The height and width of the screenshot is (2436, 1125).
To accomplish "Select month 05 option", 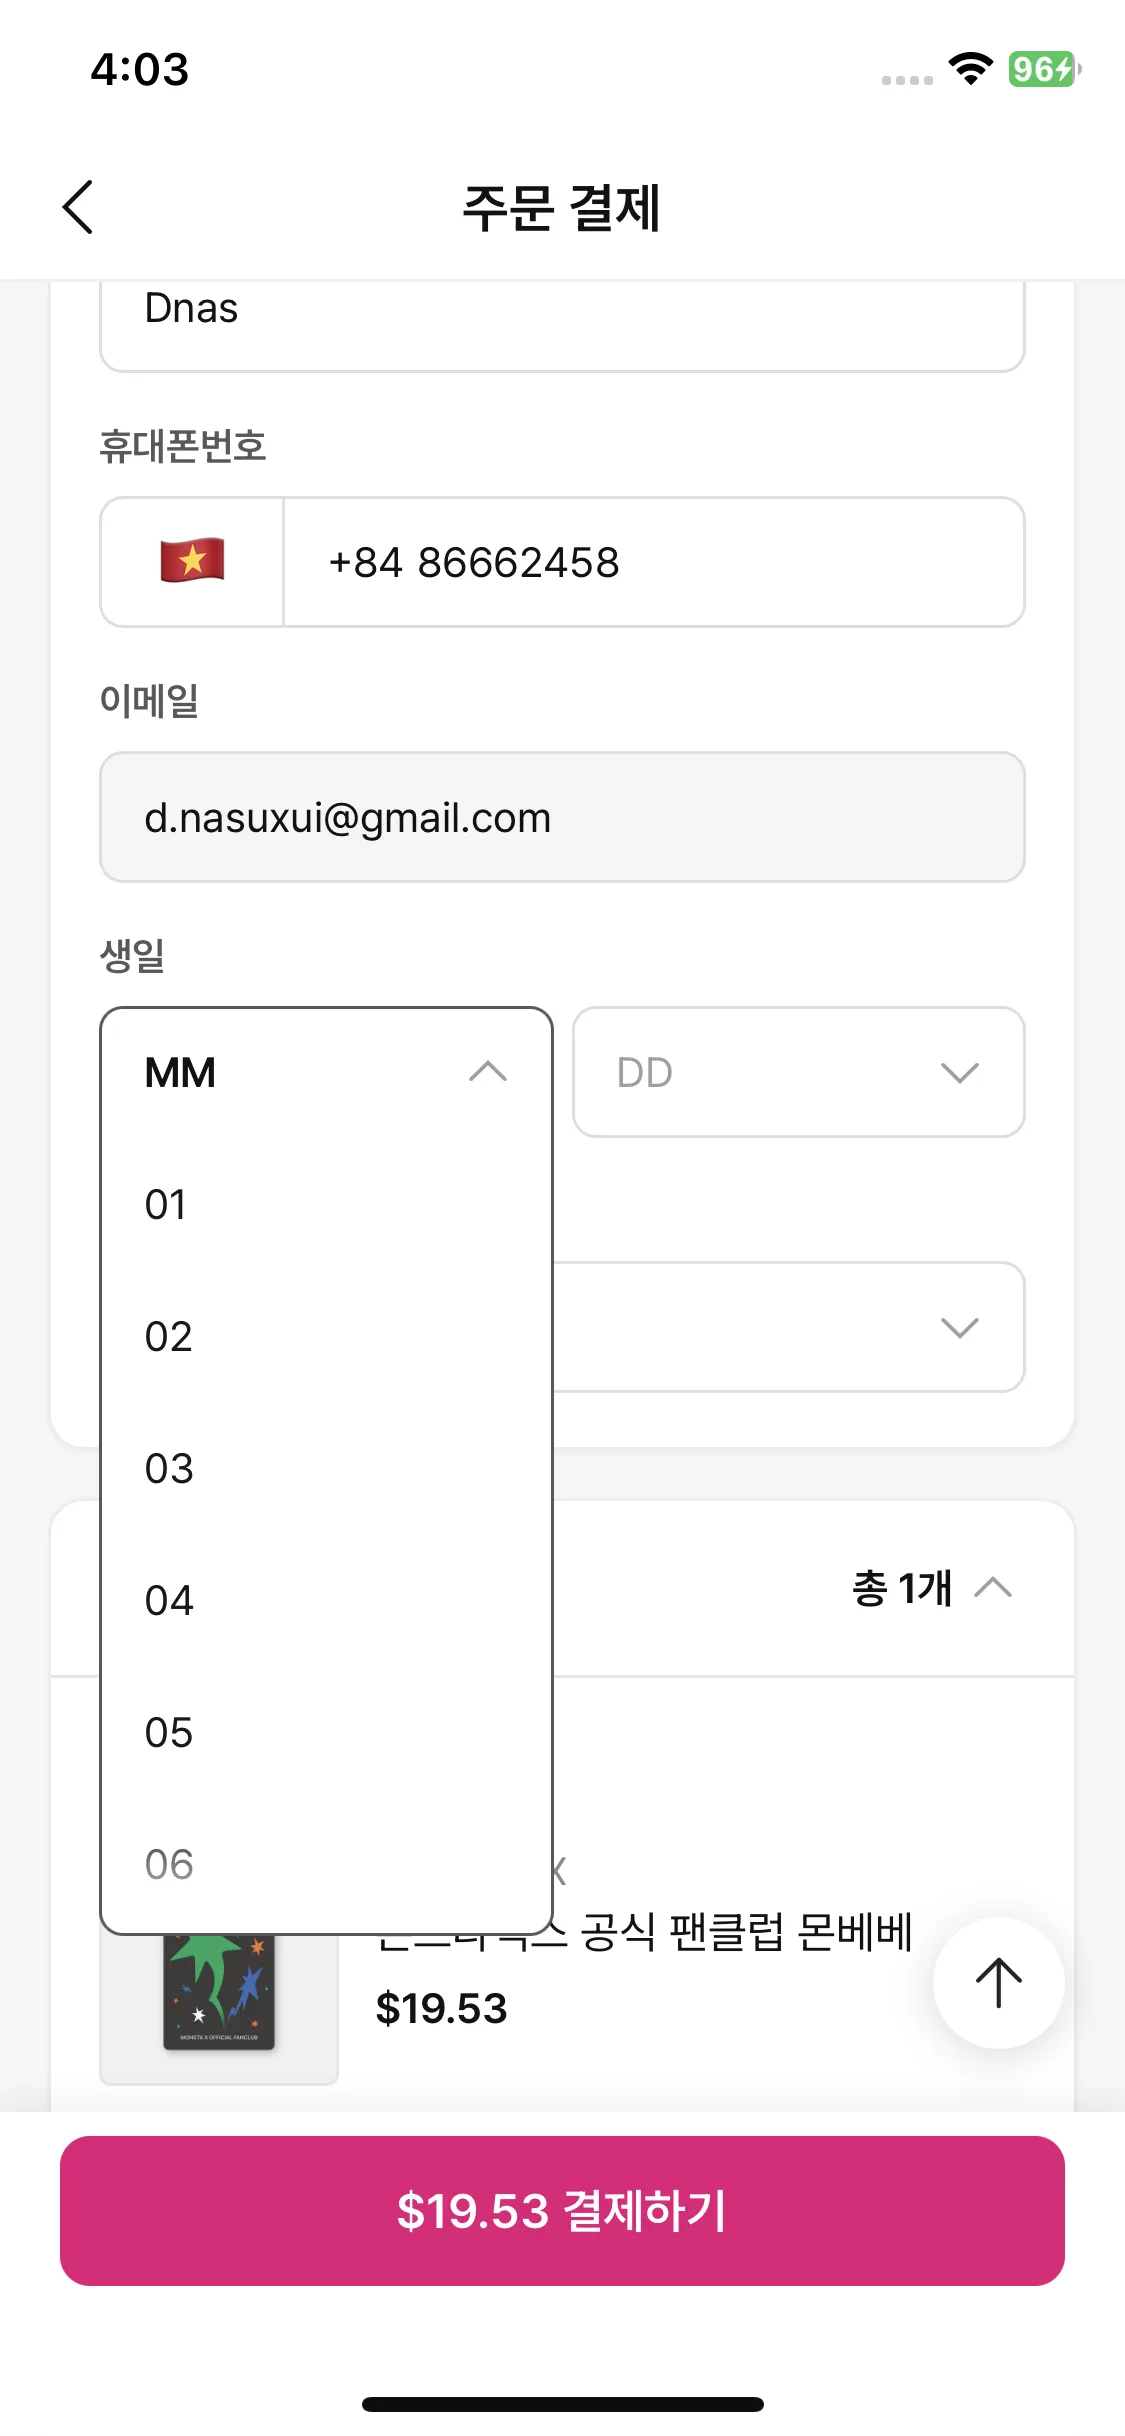I will click(326, 1732).
